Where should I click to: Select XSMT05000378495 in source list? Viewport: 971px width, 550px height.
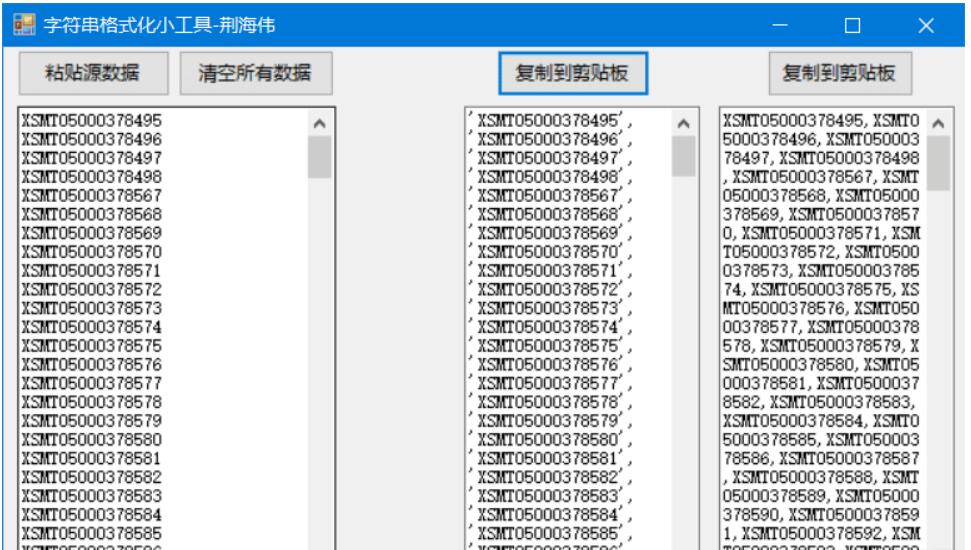92,120
